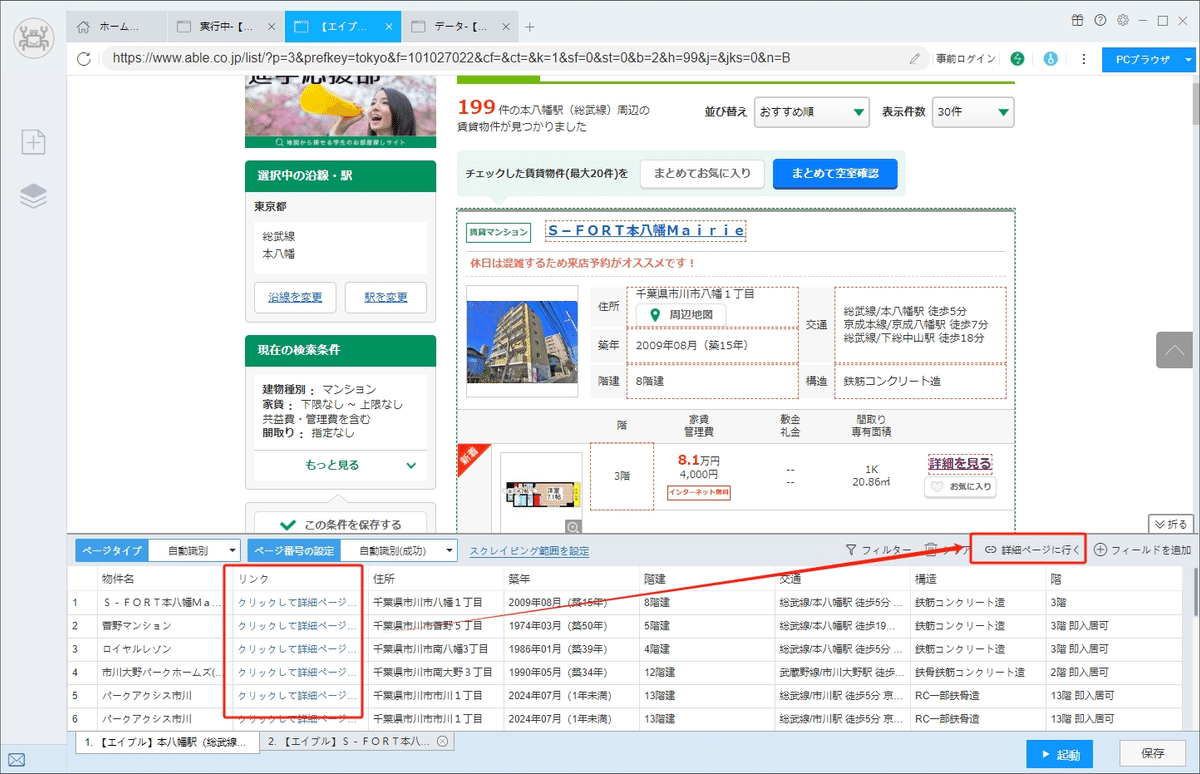Click the まとめて空室確認 button

(835, 173)
